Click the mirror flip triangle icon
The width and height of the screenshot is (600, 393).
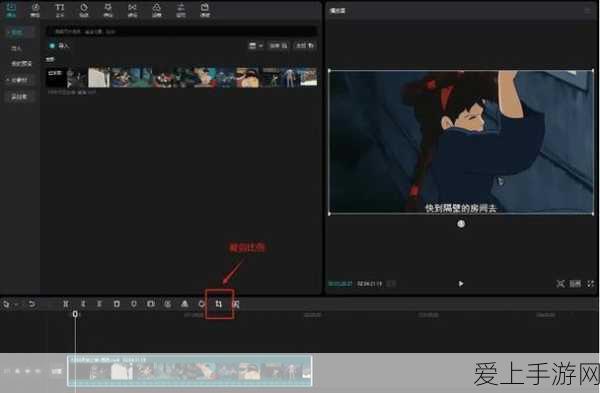click(x=184, y=304)
